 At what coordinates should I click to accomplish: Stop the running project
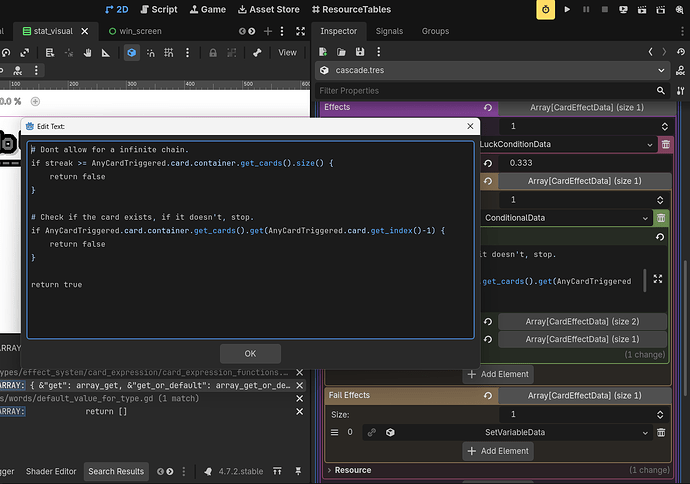tap(605, 9)
